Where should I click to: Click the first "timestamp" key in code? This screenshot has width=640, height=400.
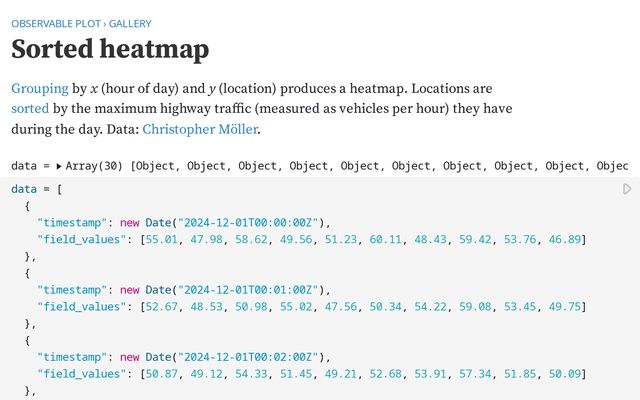tap(71, 222)
